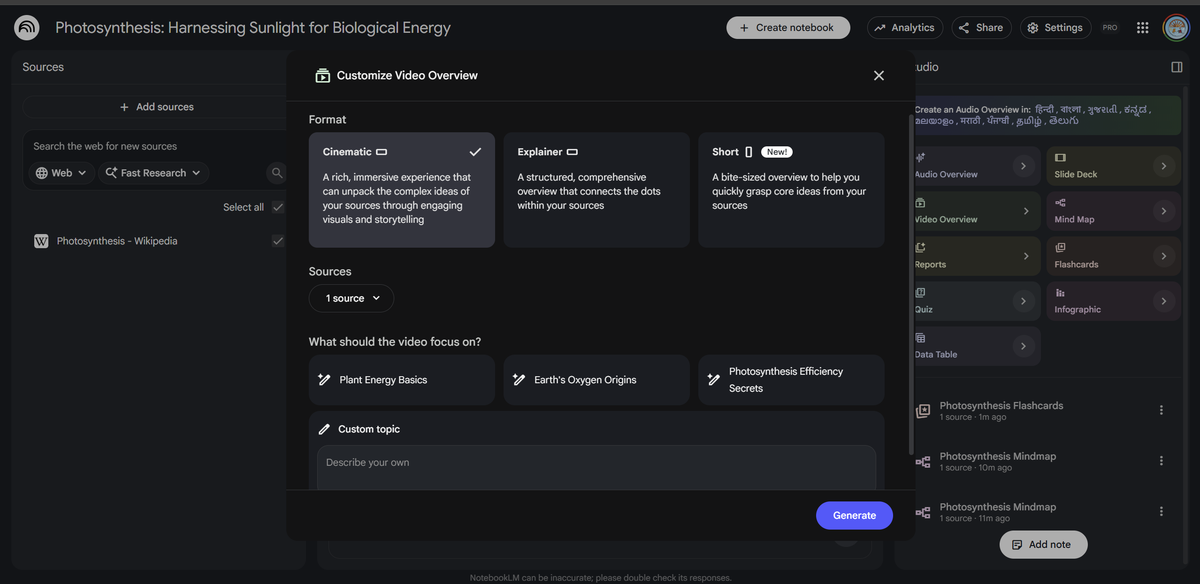Open the Google apps grid icon
The width and height of the screenshot is (1200, 584).
[x=1142, y=28]
